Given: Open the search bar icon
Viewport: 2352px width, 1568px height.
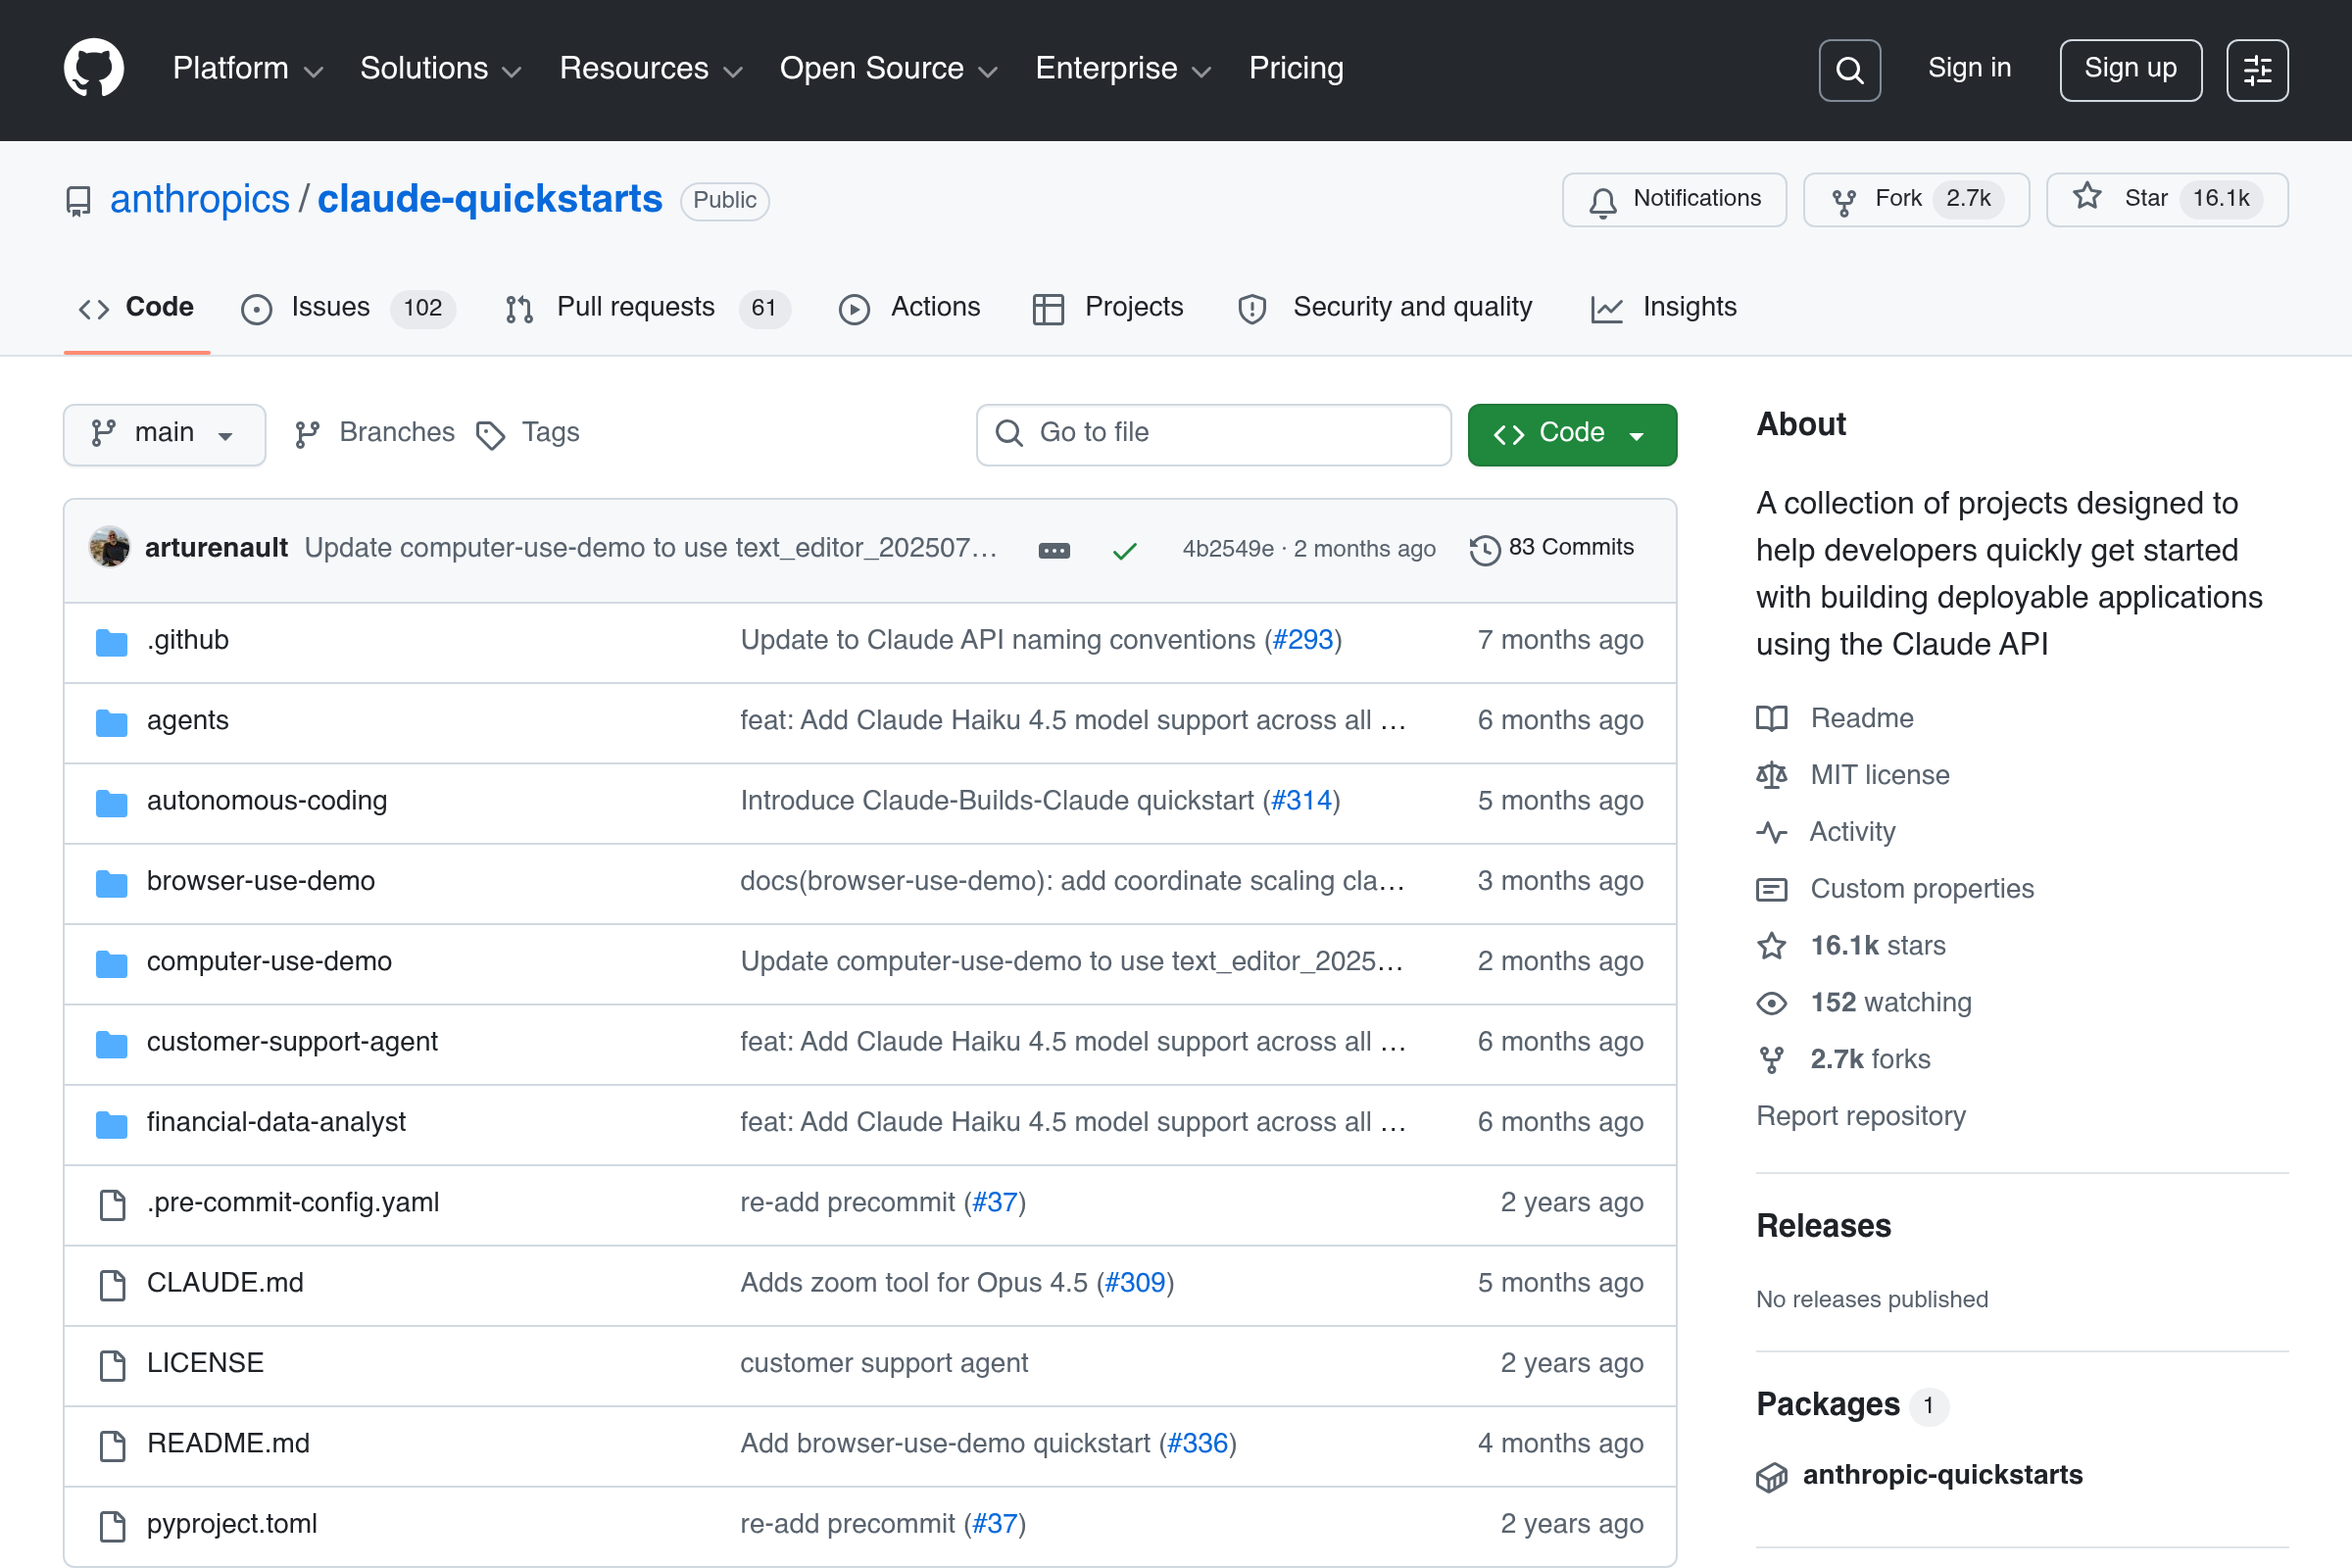Looking at the screenshot, I should (1849, 69).
